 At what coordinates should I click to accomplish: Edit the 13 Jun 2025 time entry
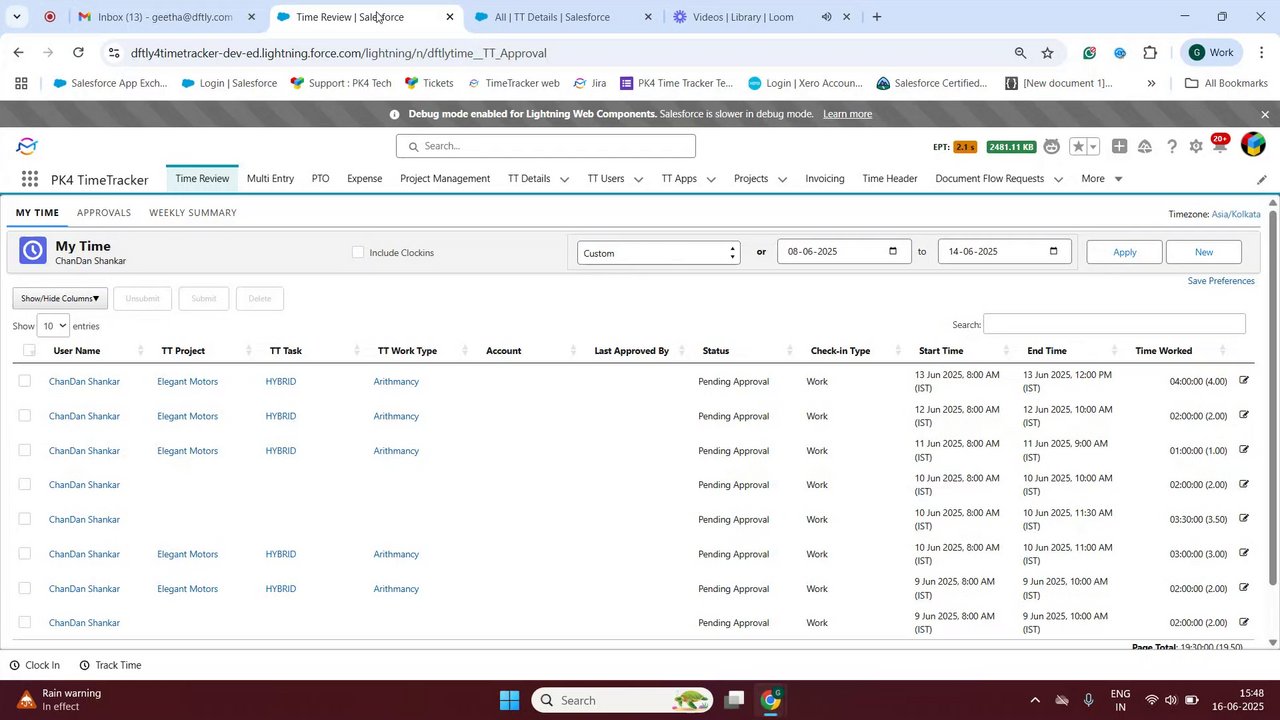pos(1244,380)
